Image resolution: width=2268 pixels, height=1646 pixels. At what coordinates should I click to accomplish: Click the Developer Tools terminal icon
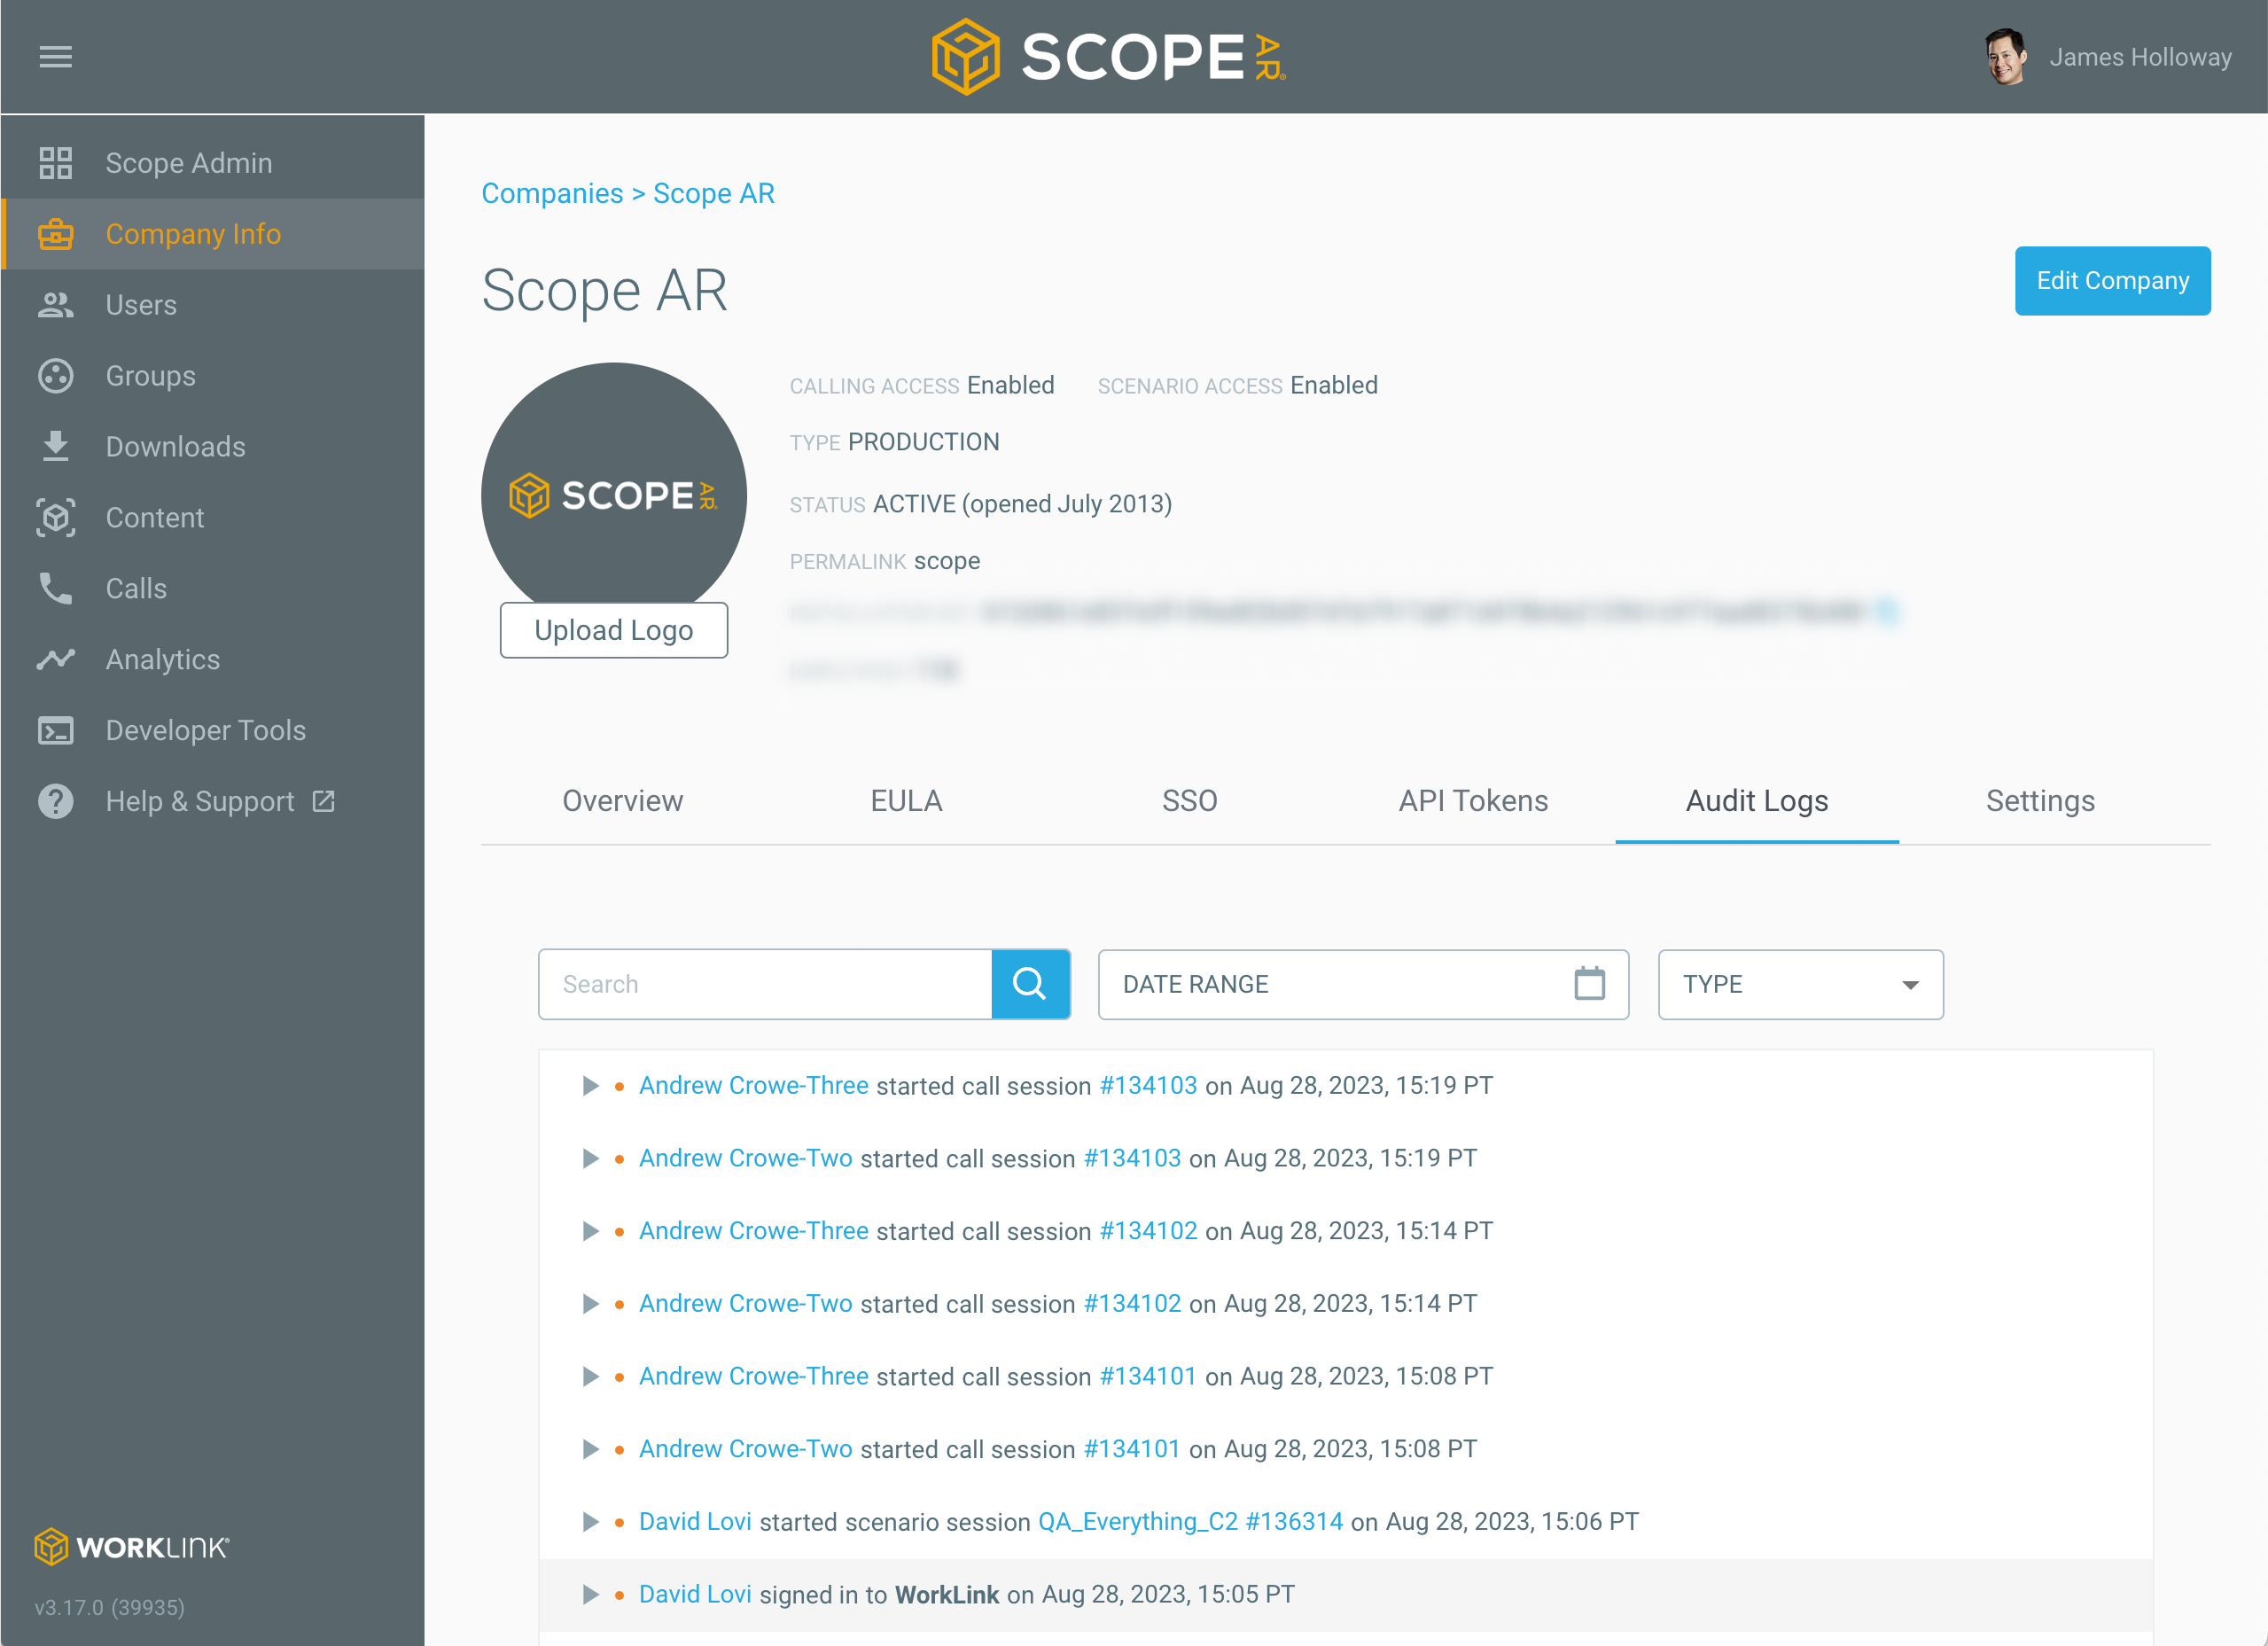pos(55,730)
